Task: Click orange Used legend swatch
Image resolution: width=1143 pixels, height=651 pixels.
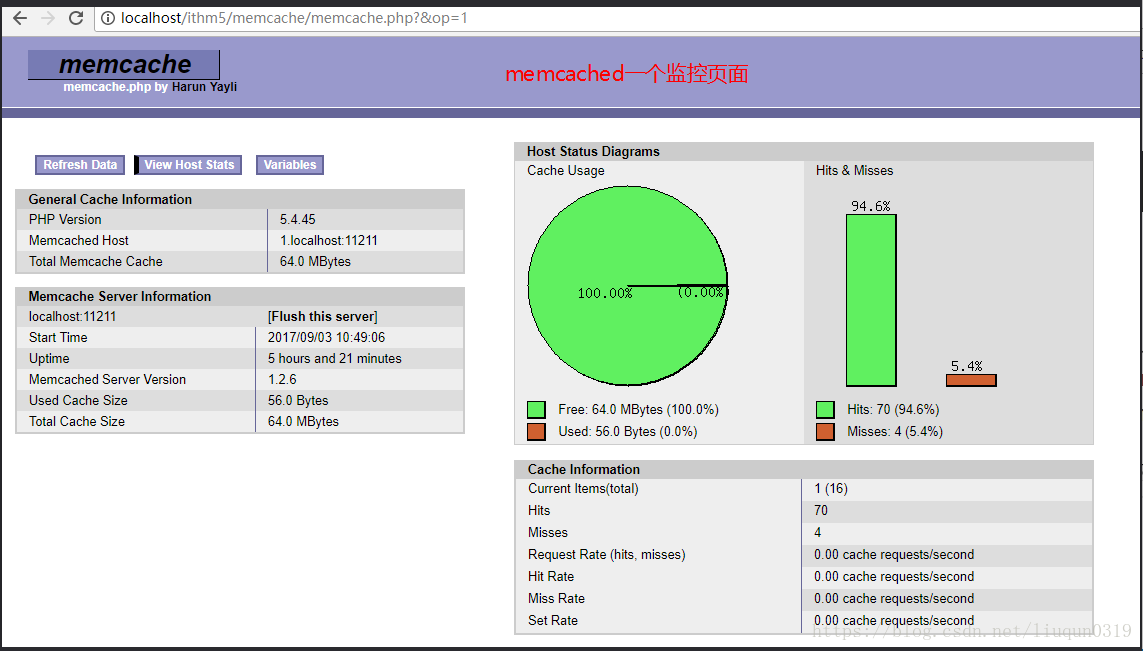Action: [536, 432]
